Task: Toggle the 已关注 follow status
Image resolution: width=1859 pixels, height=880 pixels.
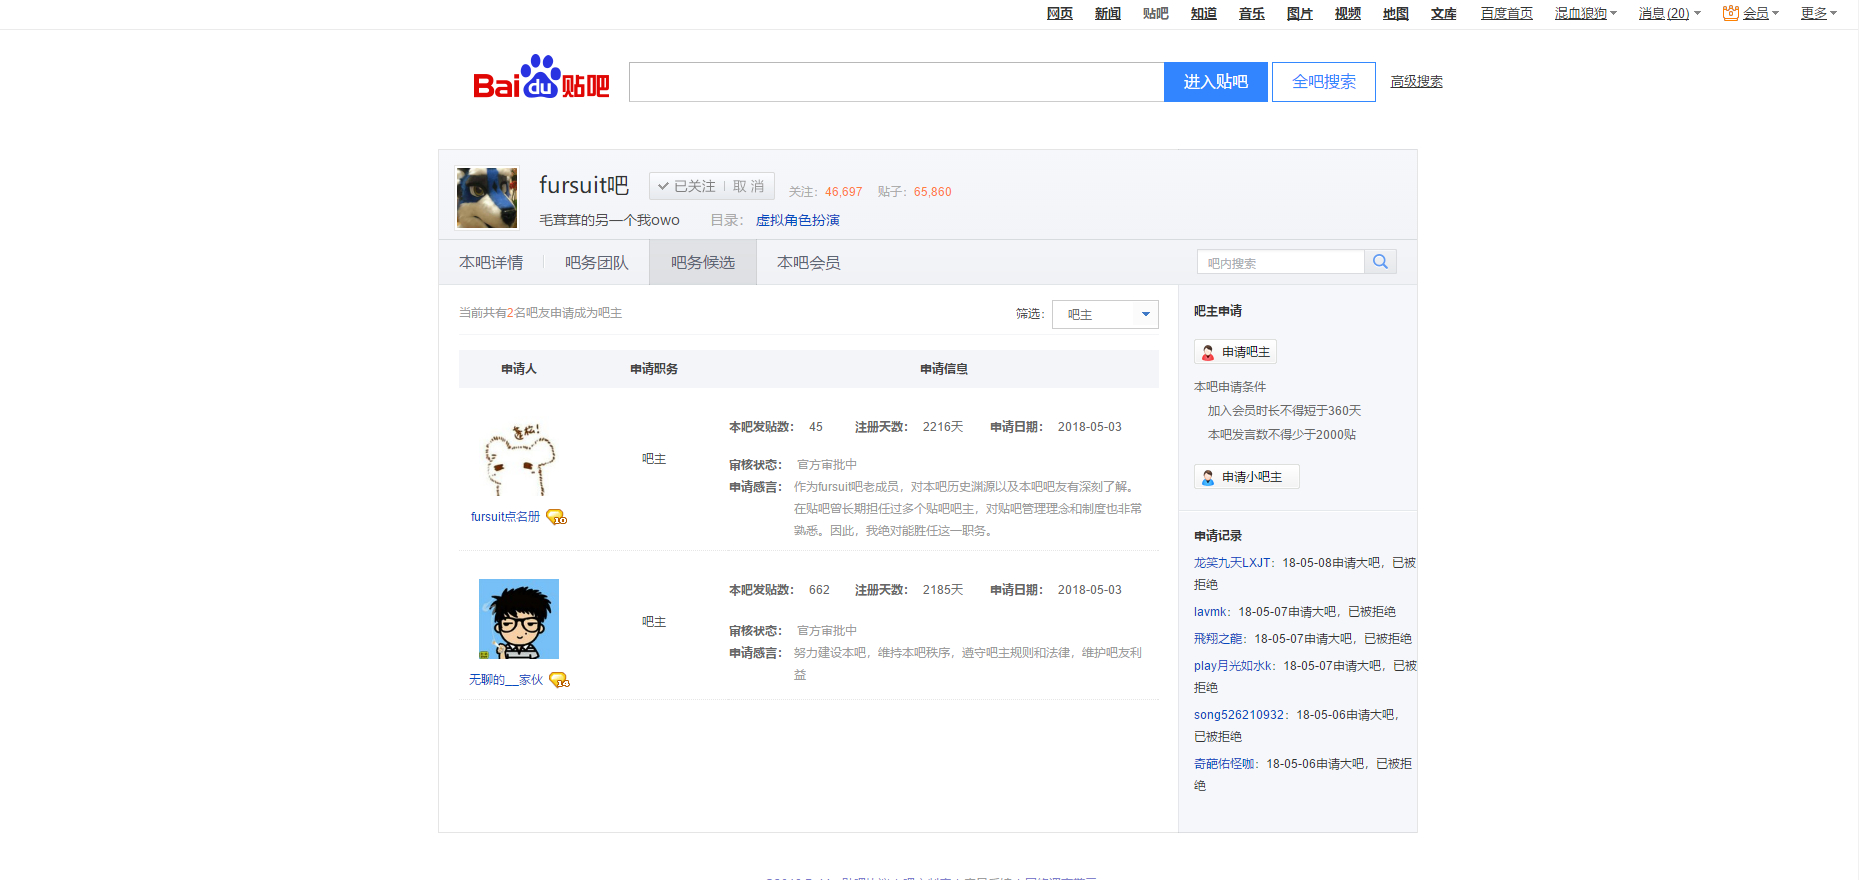Action: click(x=687, y=186)
